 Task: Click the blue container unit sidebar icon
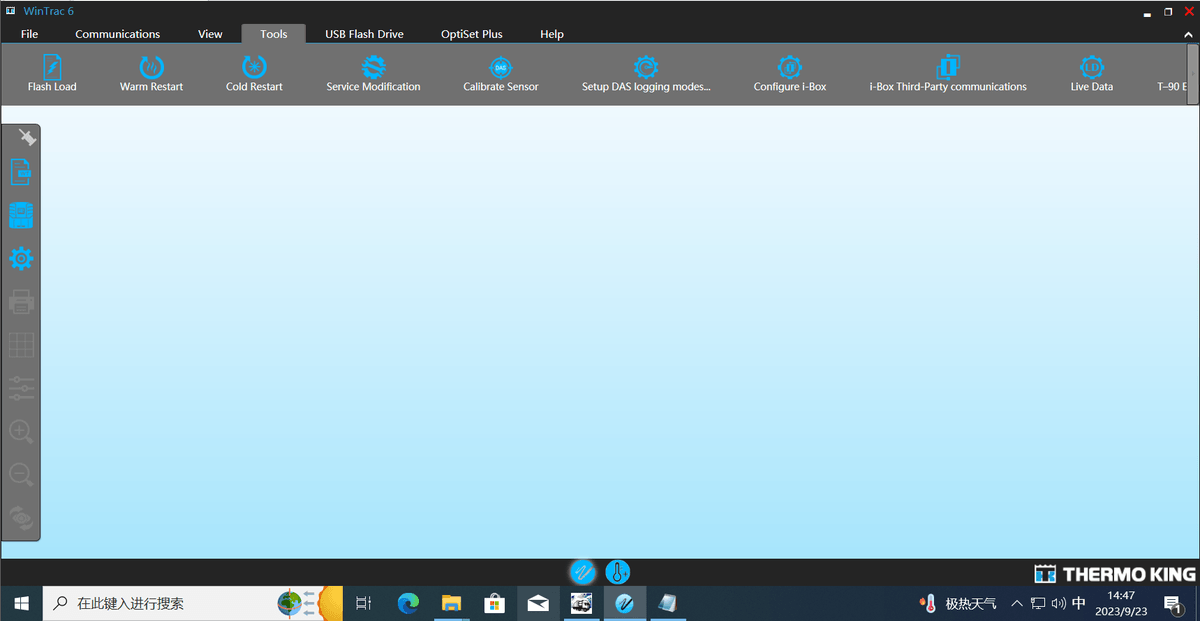[x=21, y=215]
